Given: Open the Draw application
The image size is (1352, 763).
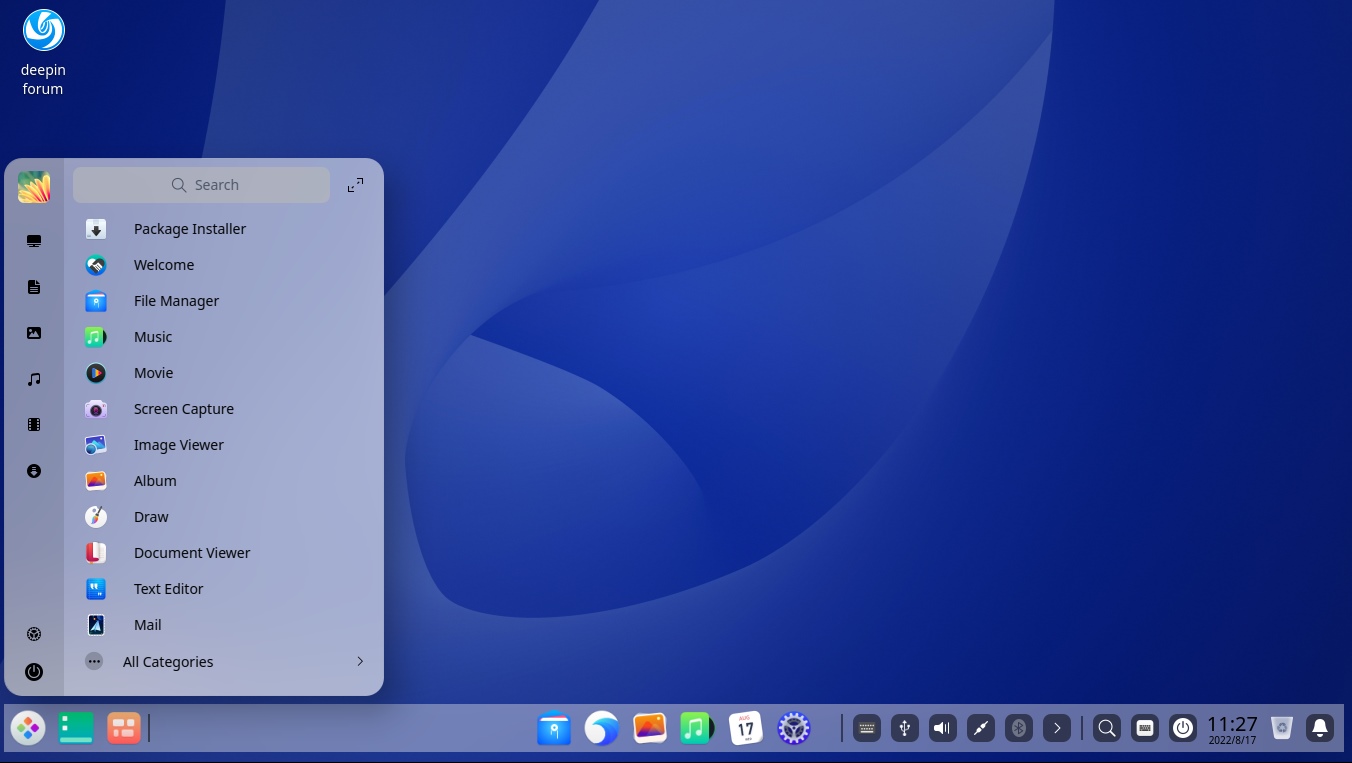Looking at the screenshot, I should (x=151, y=517).
